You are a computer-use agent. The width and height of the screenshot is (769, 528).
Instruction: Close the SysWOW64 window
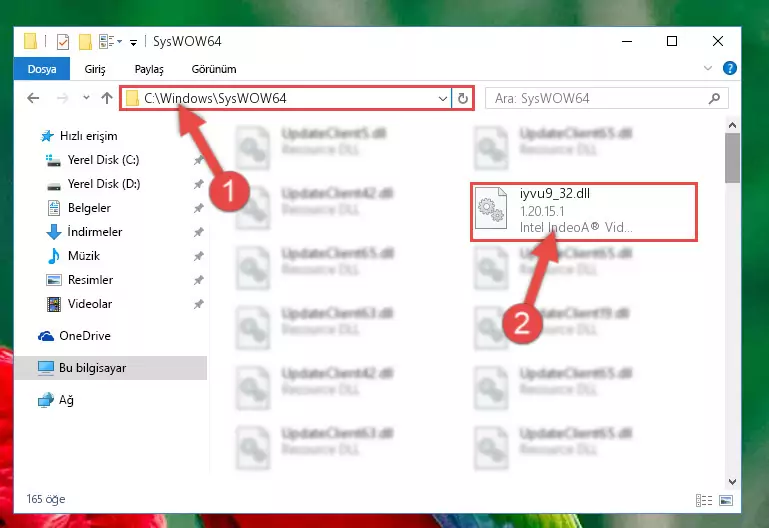click(718, 41)
